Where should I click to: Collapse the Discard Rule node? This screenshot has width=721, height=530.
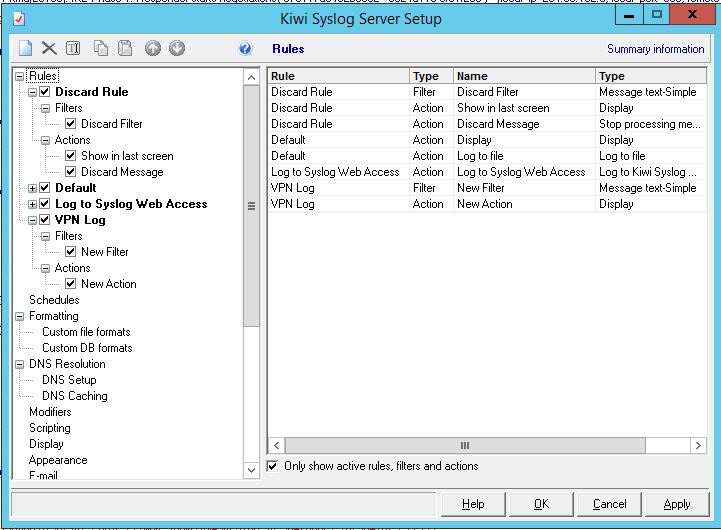[32, 92]
